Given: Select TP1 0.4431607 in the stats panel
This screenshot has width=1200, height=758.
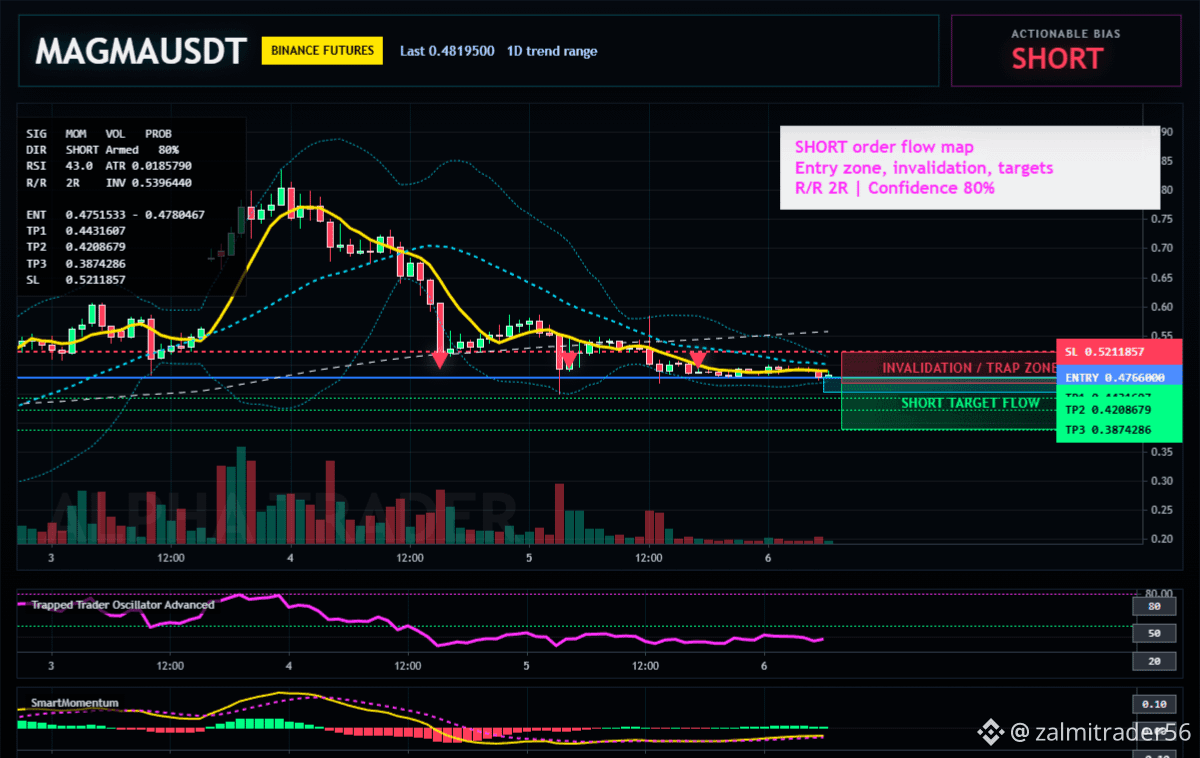Looking at the screenshot, I should 75,230.
